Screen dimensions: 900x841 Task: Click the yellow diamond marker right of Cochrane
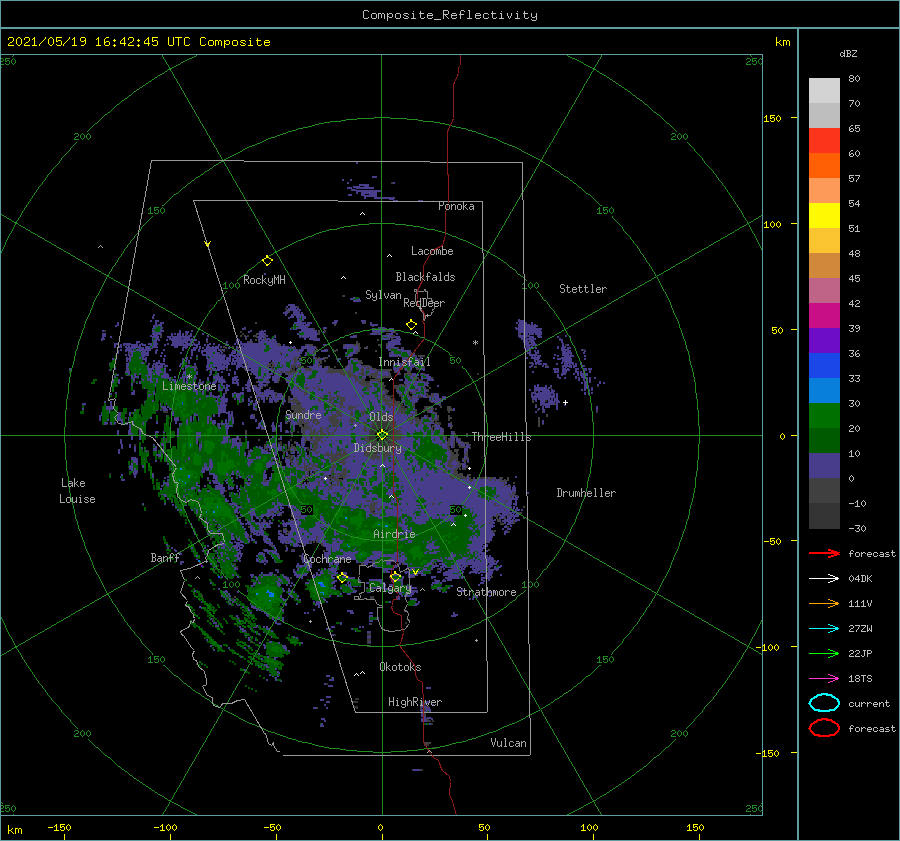coord(343,578)
